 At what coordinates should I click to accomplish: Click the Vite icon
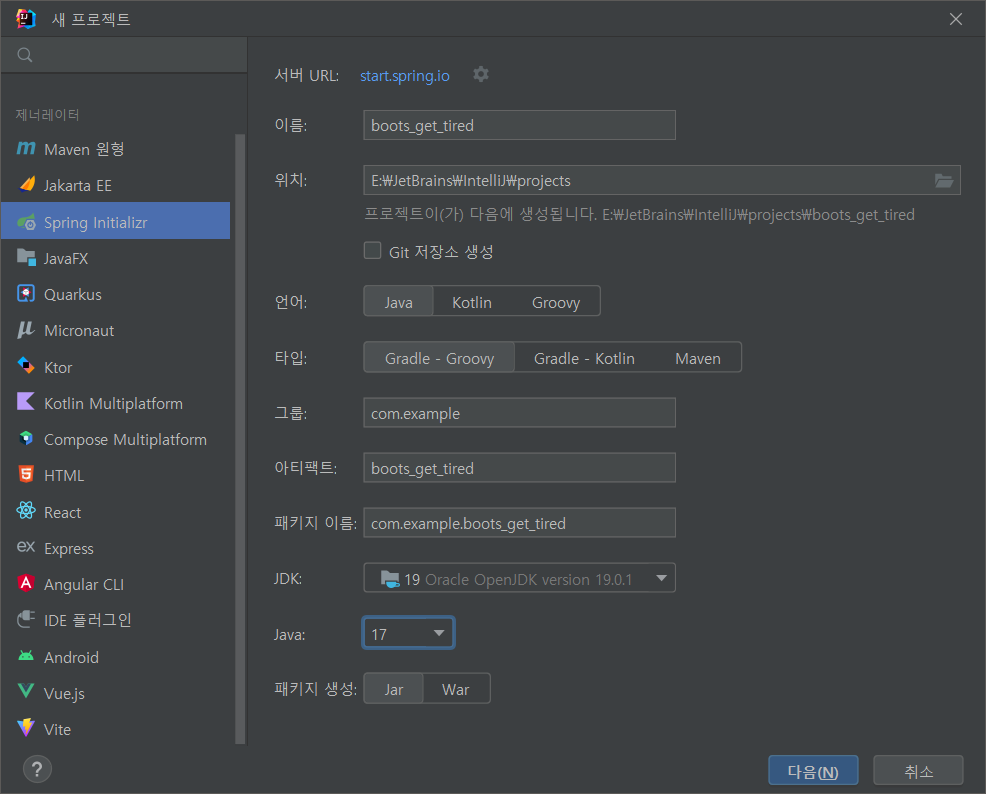[x=26, y=727]
